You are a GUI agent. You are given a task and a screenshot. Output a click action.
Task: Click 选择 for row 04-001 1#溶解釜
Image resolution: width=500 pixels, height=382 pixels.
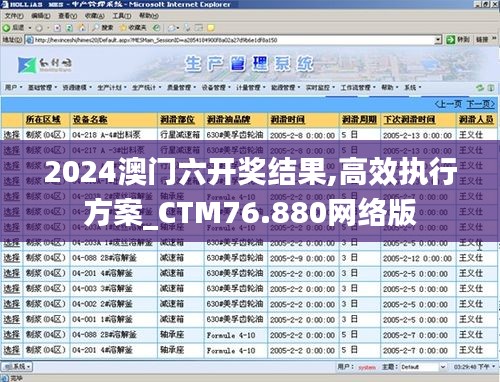(12, 319)
